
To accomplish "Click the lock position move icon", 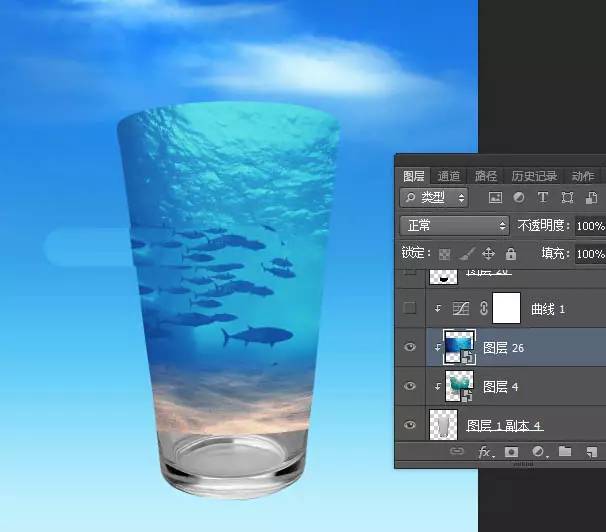I will click(489, 254).
